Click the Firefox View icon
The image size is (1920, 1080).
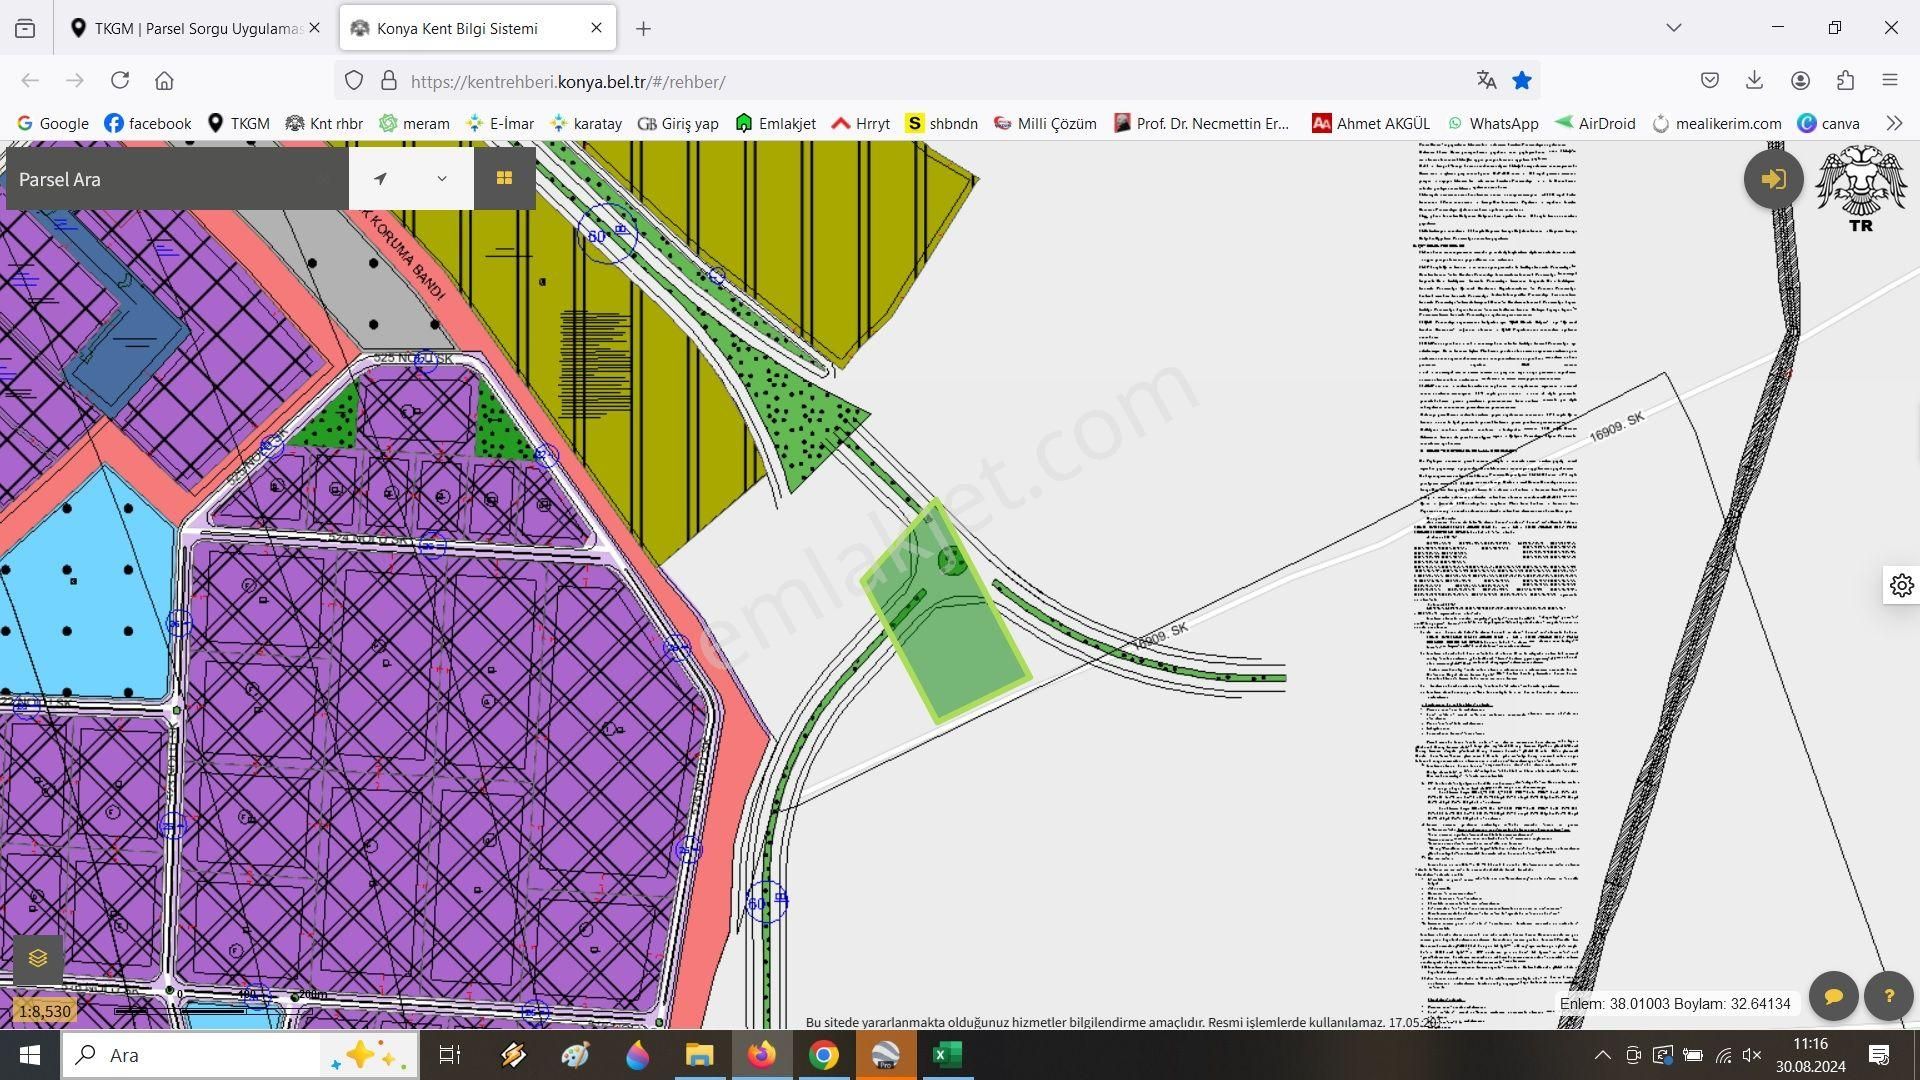[25, 29]
